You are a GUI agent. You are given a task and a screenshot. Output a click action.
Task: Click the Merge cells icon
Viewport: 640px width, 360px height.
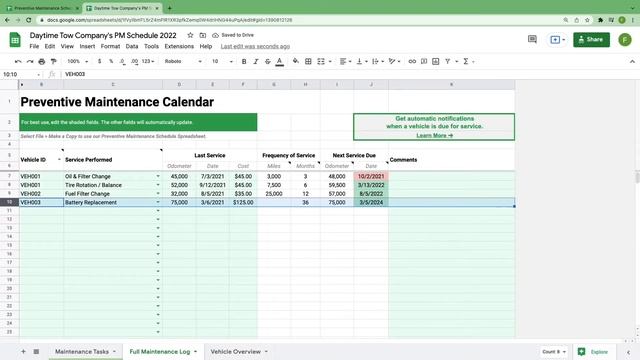pyautogui.click(x=321, y=61)
